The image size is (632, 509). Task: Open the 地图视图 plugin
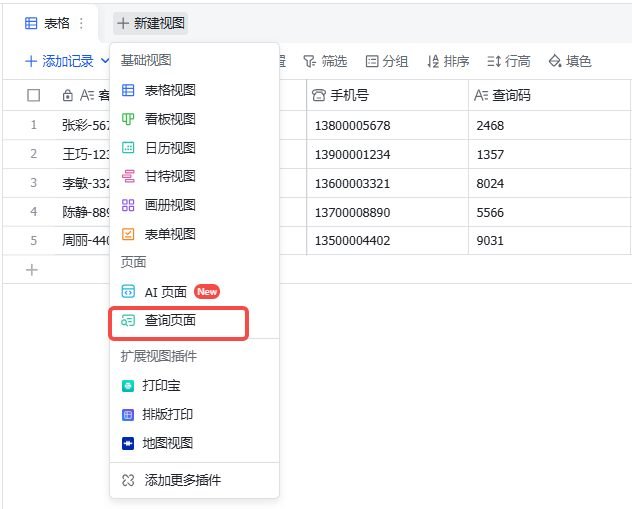[194, 443]
